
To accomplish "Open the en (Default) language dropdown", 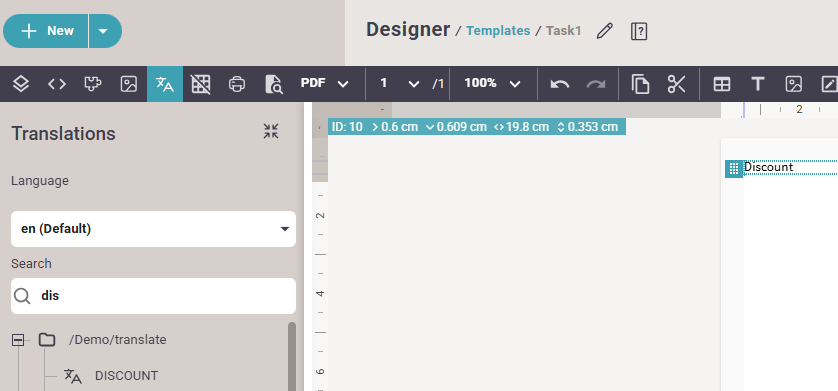I will (x=153, y=229).
